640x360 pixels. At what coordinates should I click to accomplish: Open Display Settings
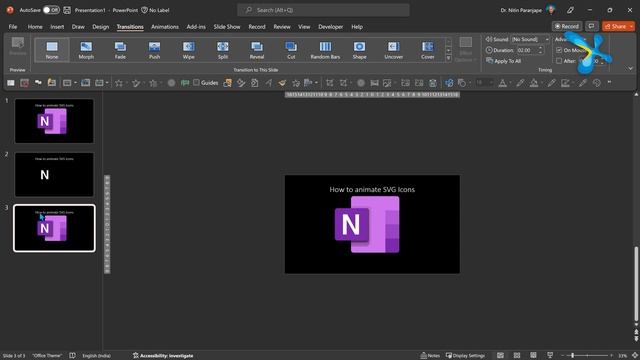point(465,356)
